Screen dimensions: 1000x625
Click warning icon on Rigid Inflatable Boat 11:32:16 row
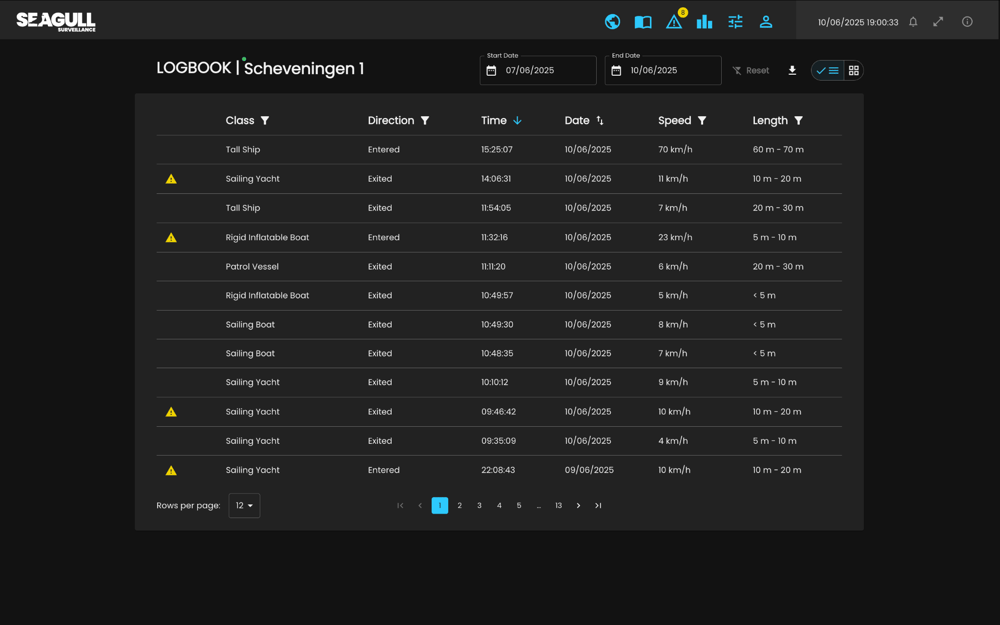(171, 238)
